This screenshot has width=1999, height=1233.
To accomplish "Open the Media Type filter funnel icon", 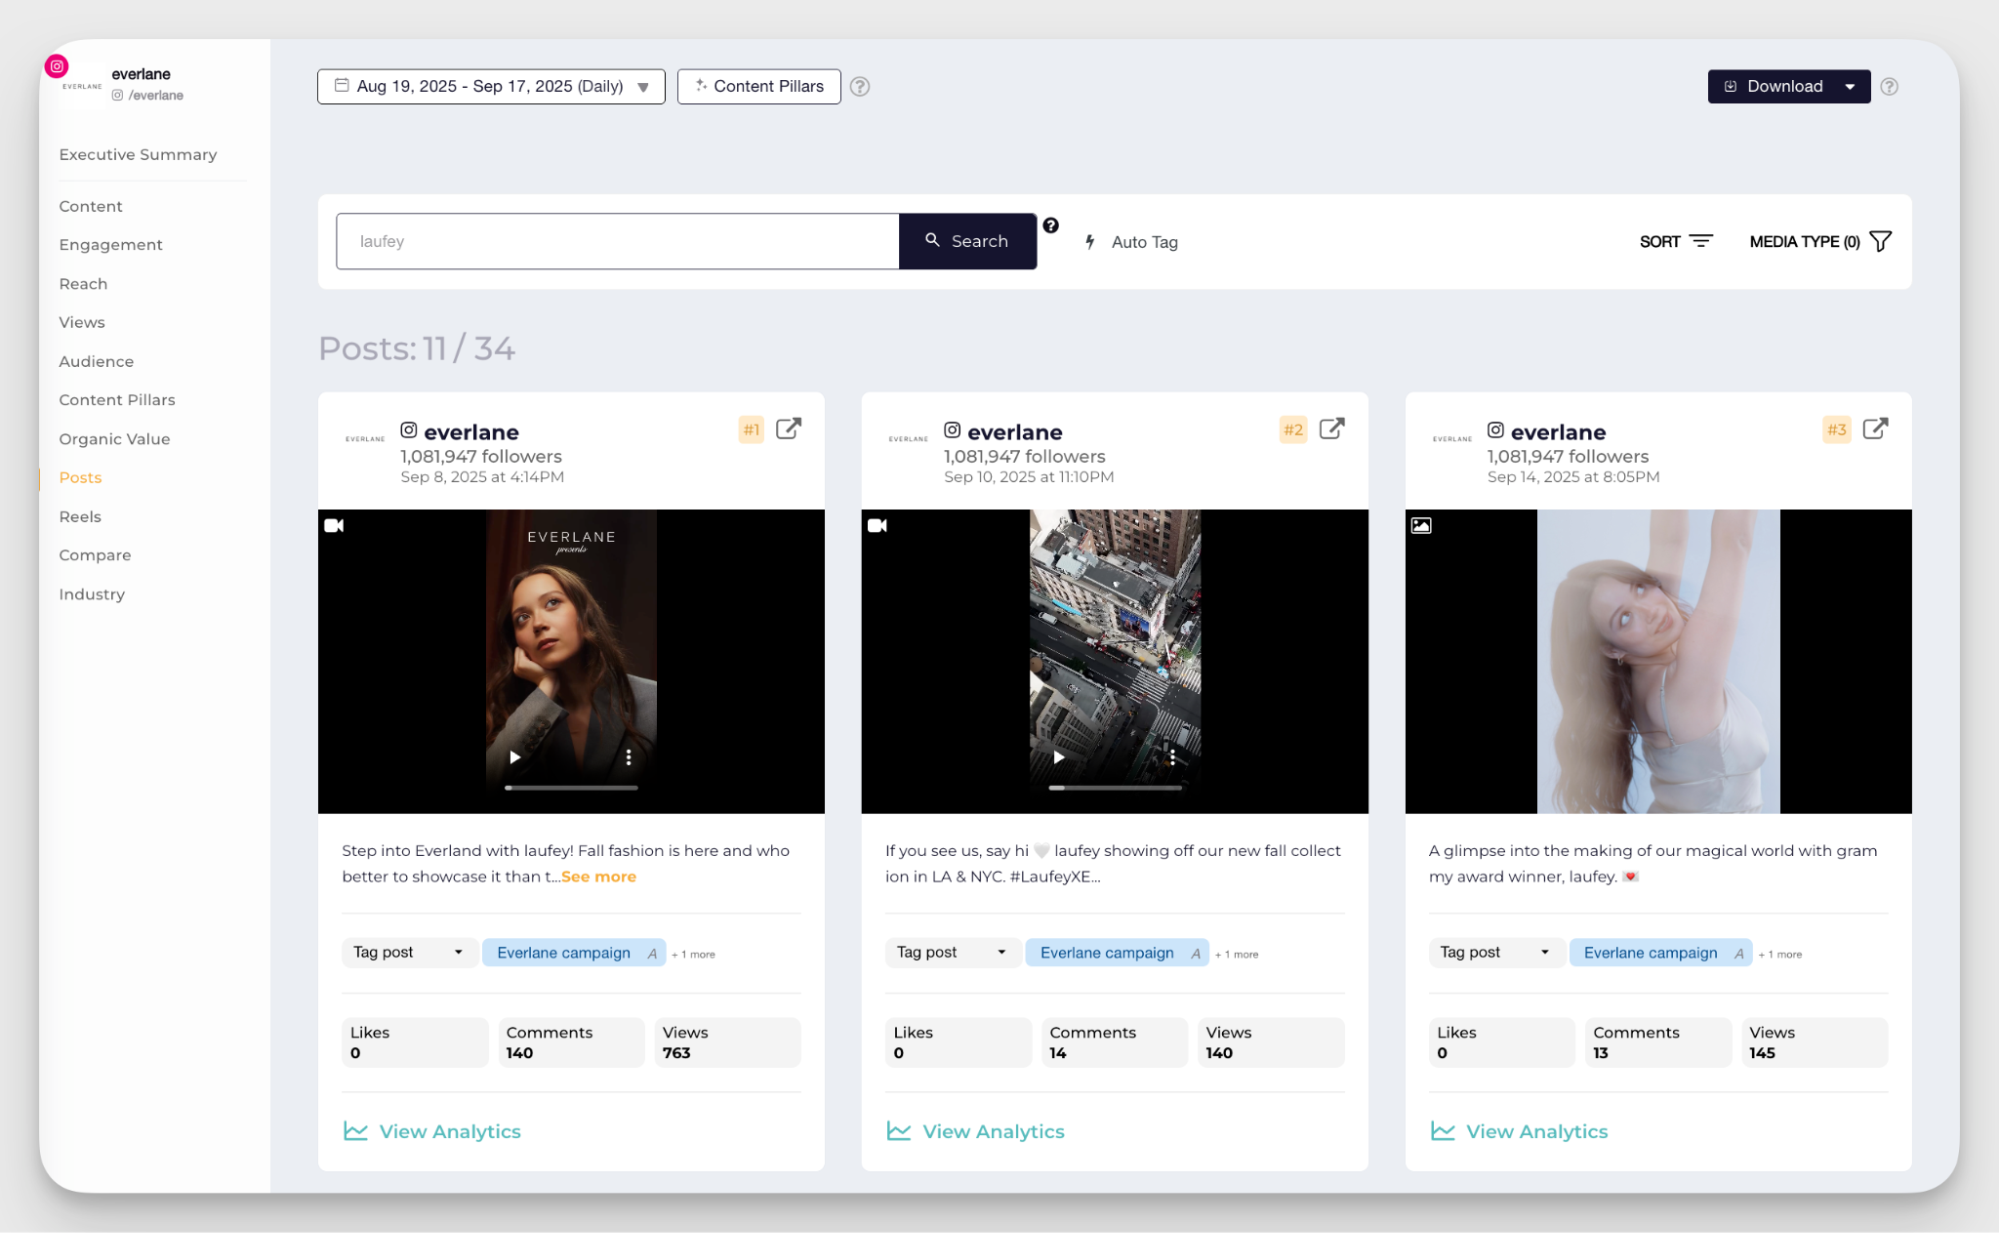I will click(x=1881, y=240).
